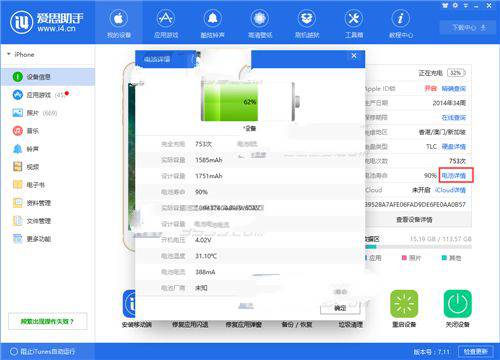
Task: Click the 重启设备 restart icon
Action: click(x=404, y=304)
